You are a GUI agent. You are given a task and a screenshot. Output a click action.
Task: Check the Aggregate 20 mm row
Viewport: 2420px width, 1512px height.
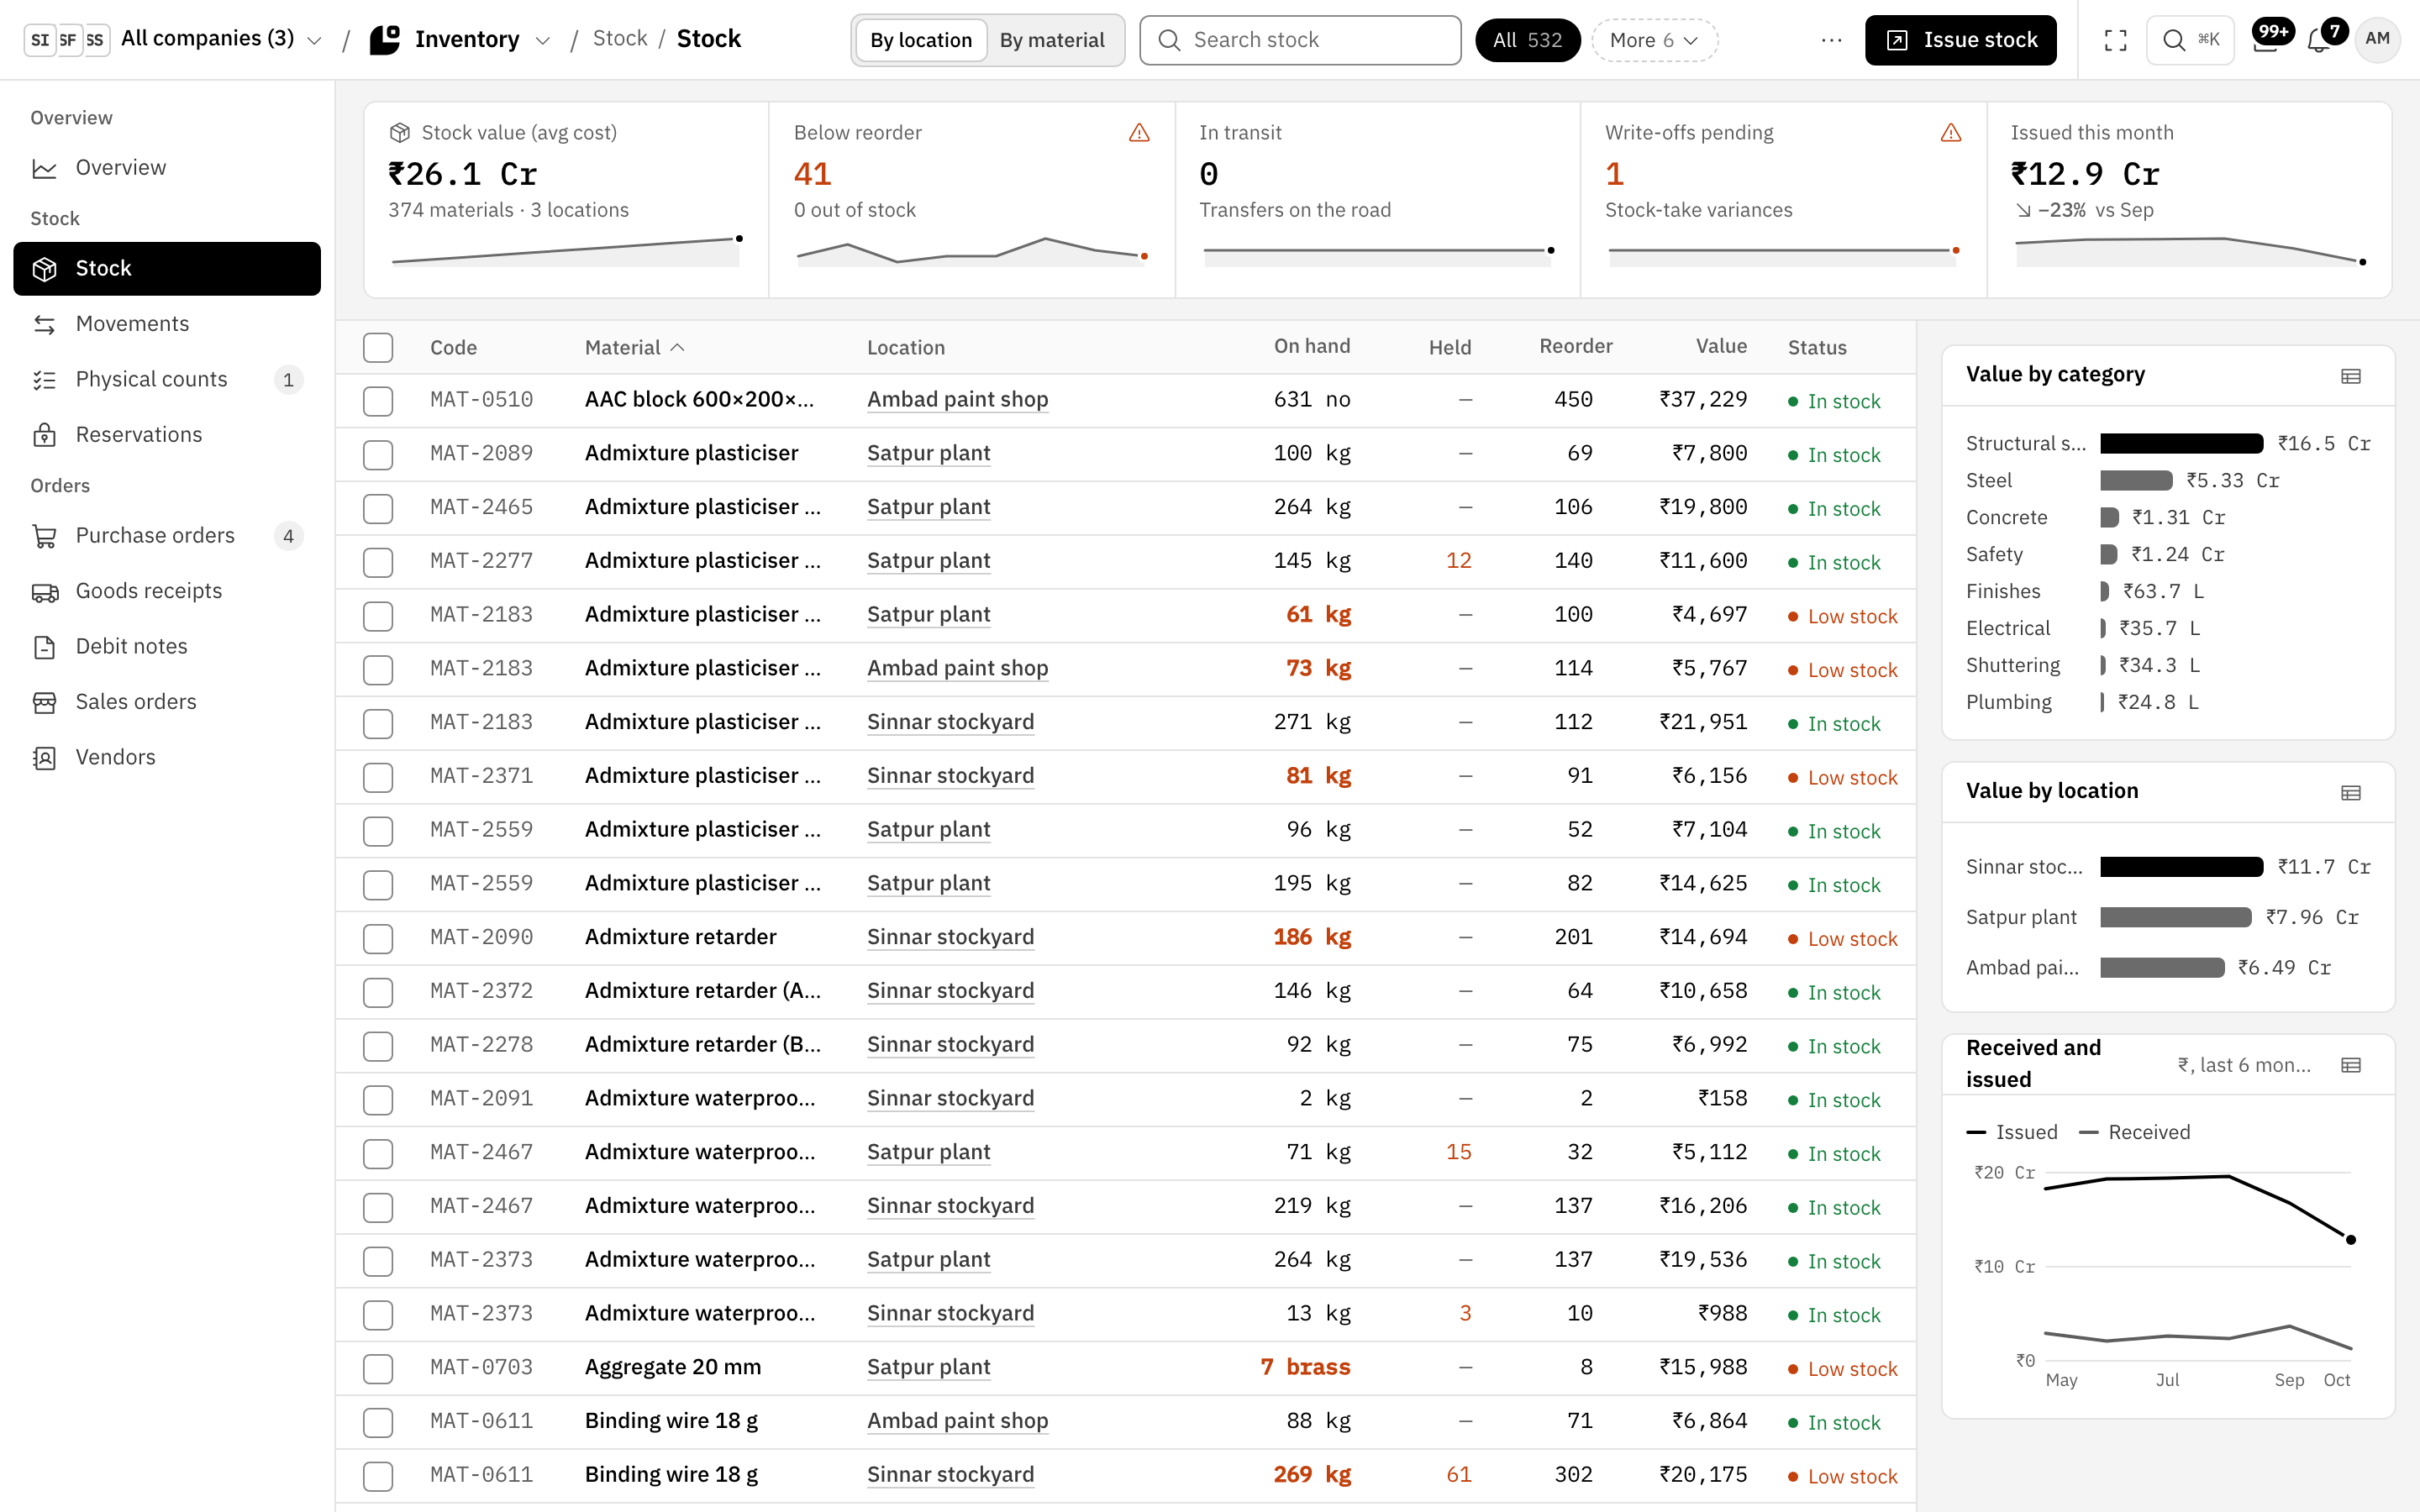pos(378,1369)
